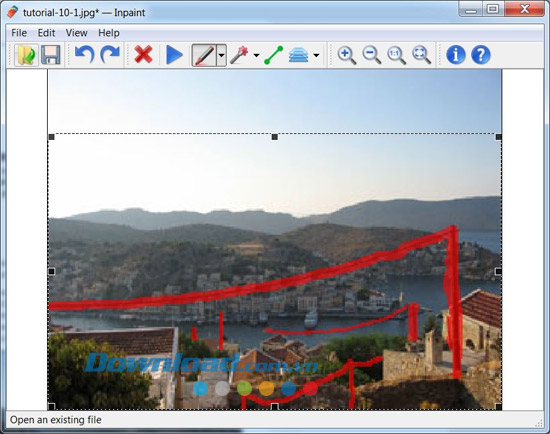This screenshot has width=550, height=434.
Task: Expand the layers stack dropdown arrow
Action: coord(316,55)
